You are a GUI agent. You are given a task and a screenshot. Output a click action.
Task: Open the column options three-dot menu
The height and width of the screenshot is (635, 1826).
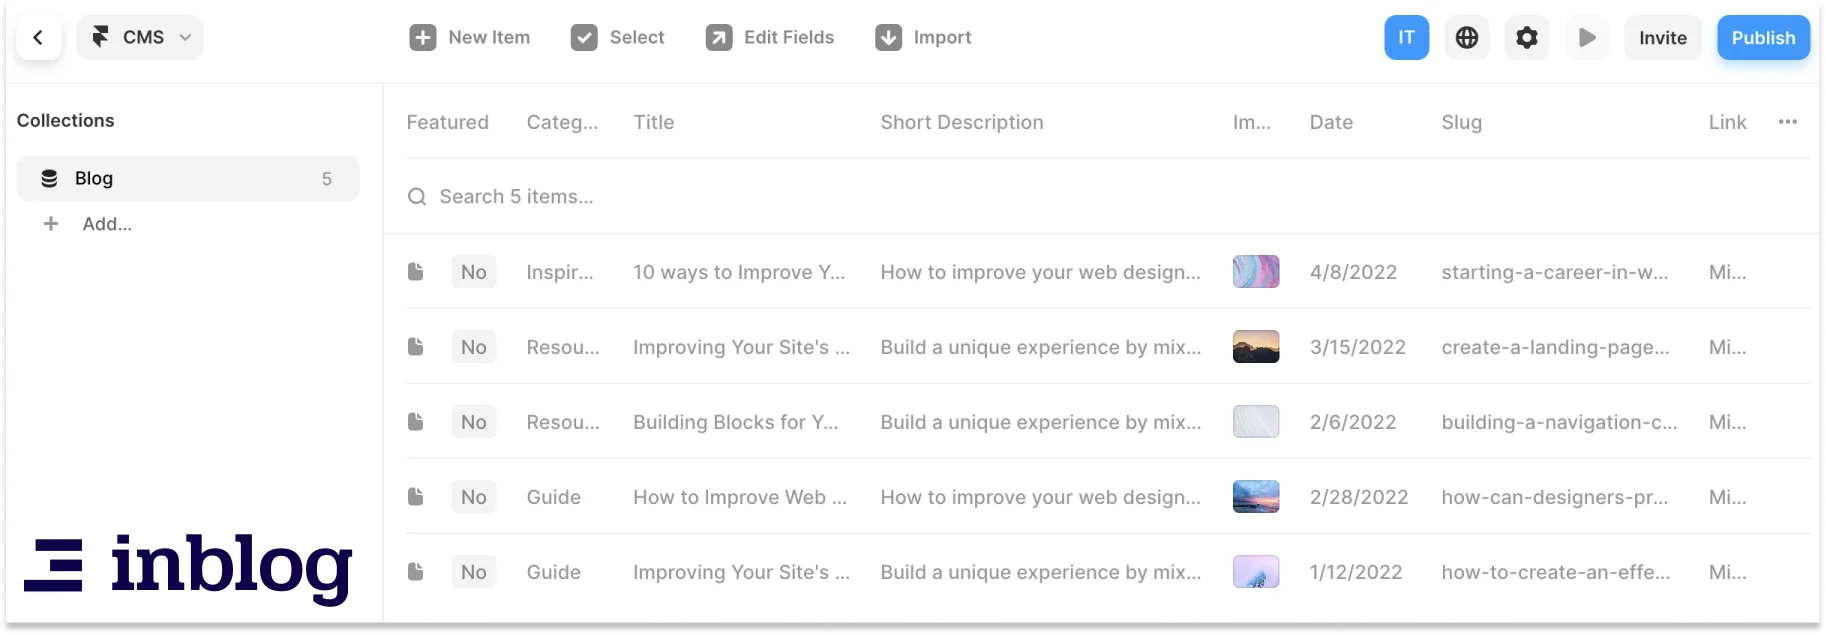1788,122
